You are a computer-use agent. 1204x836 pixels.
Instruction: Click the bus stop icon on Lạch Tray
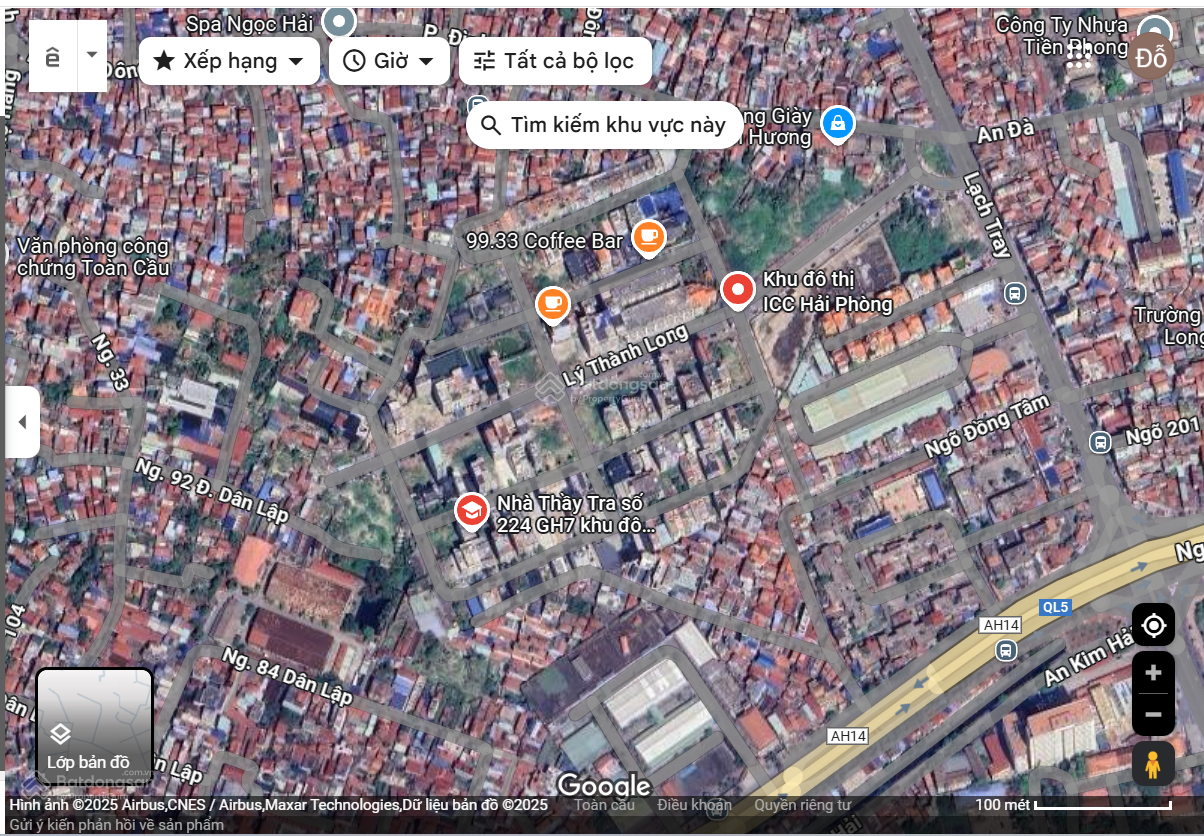point(1014,294)
